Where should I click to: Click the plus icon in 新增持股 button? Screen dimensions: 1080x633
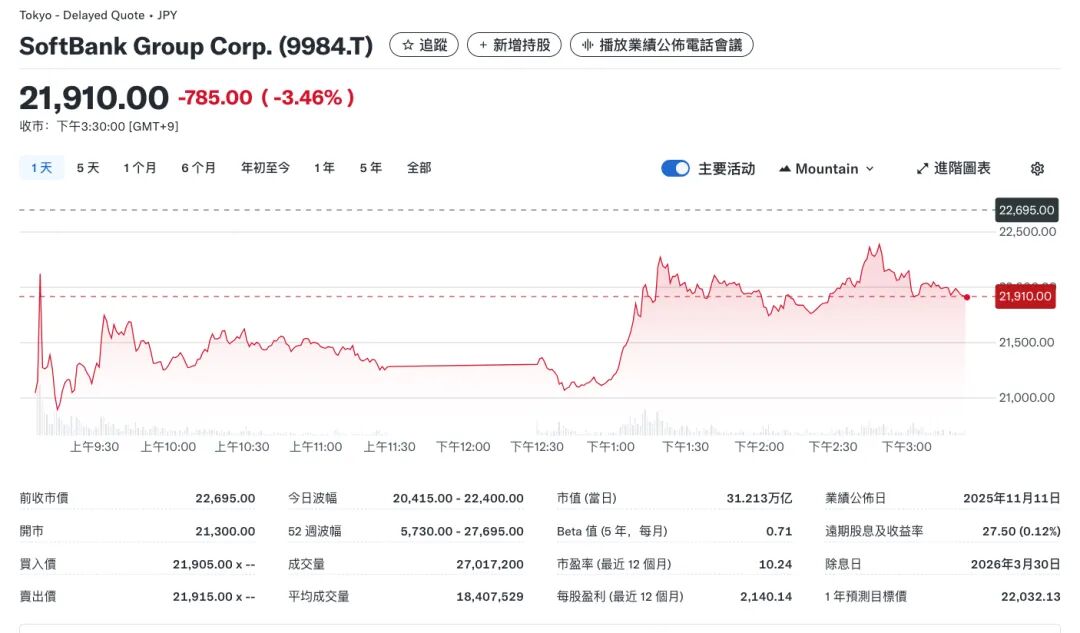(483, 45)
